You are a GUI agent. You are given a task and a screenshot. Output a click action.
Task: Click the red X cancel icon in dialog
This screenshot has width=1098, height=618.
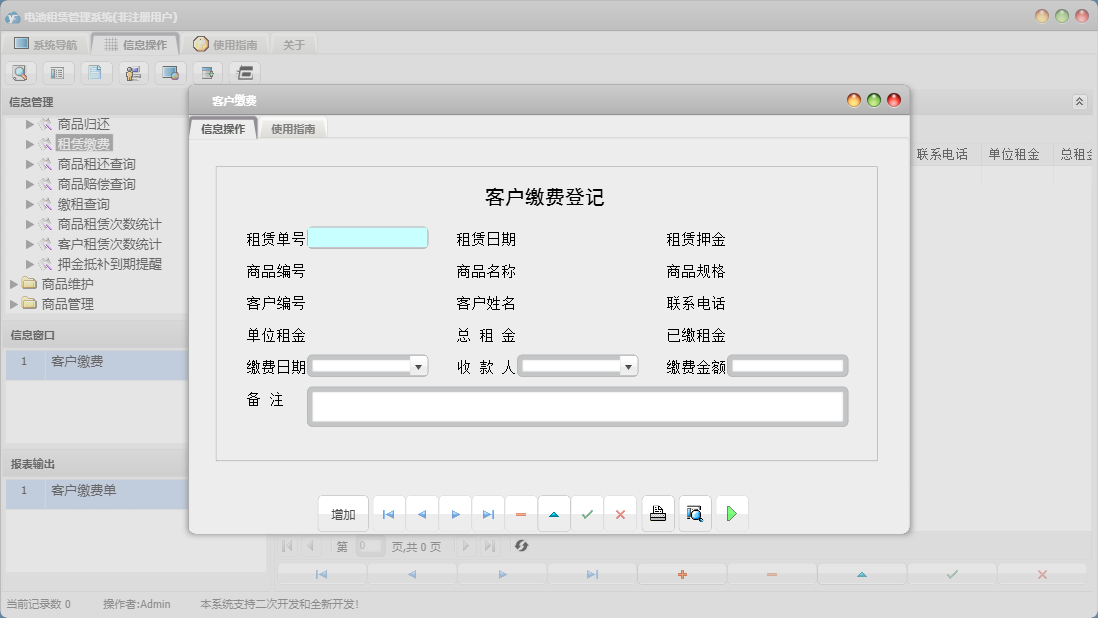pos(620,514)
